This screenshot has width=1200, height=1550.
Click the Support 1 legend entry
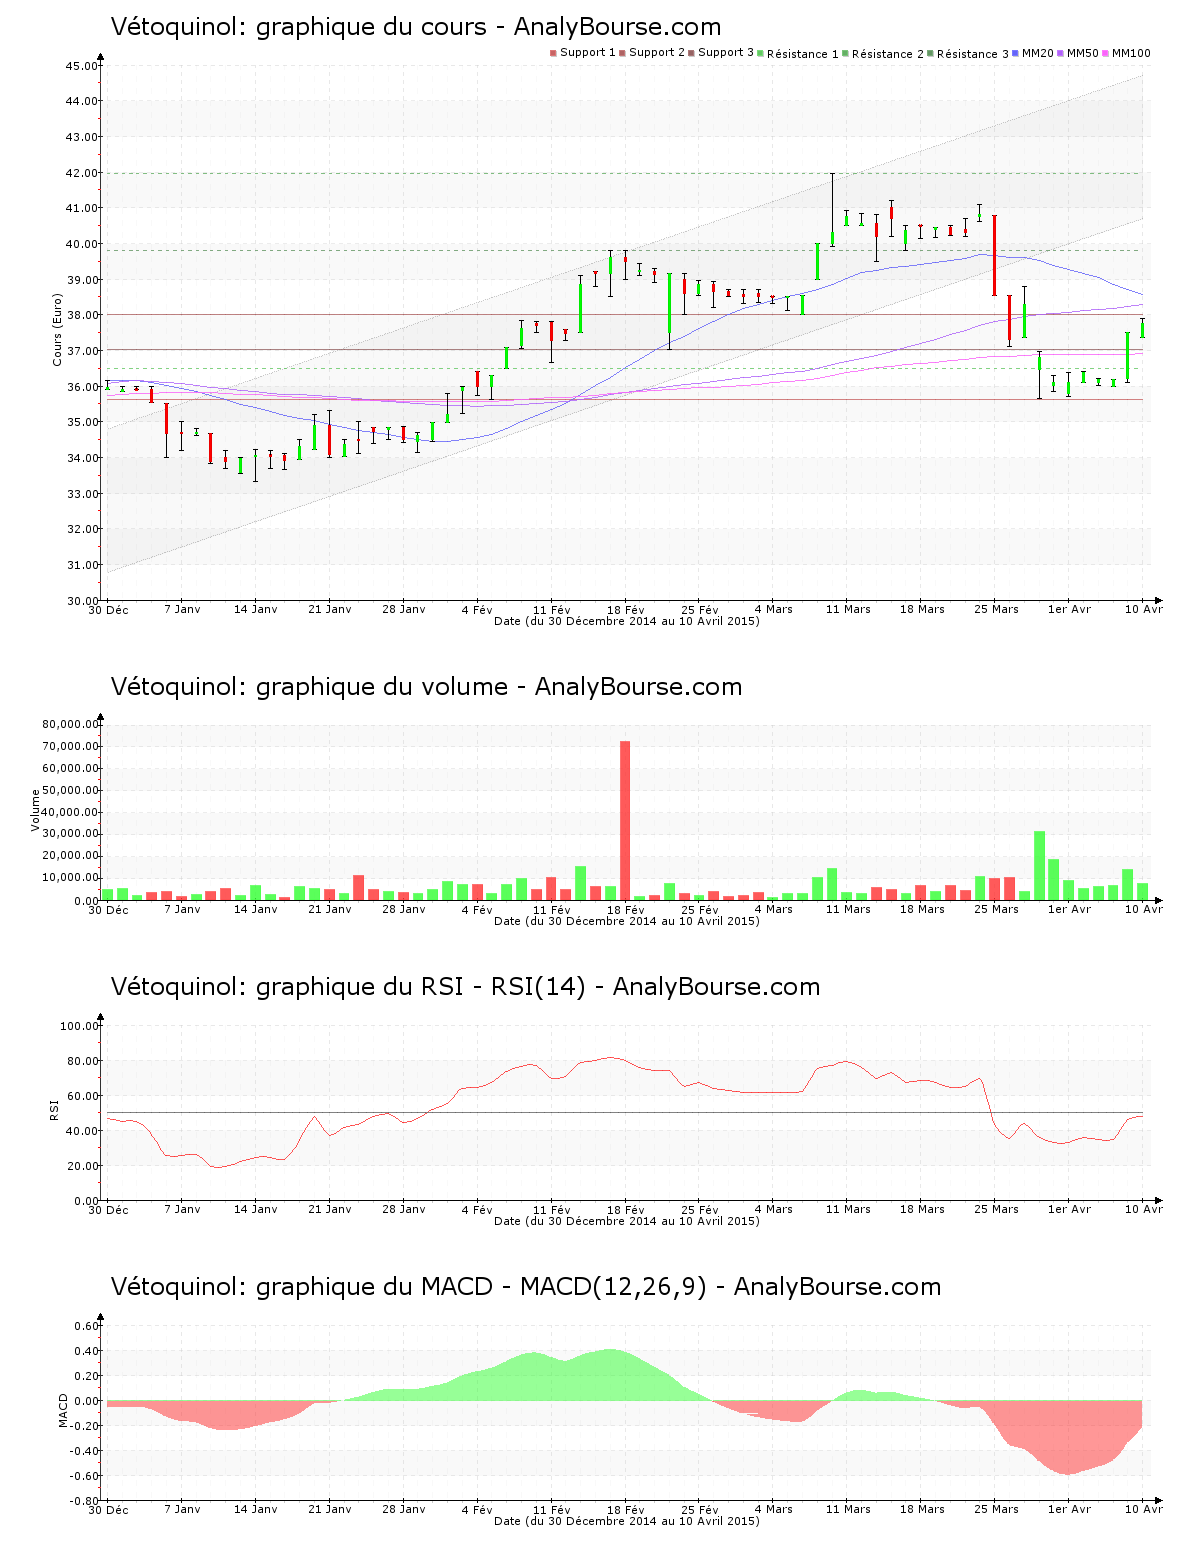583,53
